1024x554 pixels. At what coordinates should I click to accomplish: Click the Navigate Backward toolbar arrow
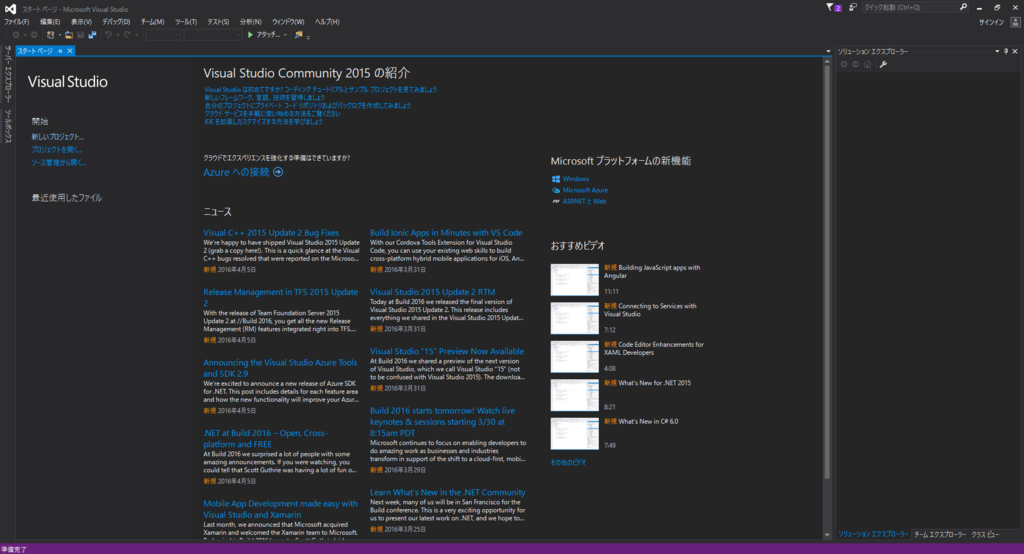coord(15,35)
